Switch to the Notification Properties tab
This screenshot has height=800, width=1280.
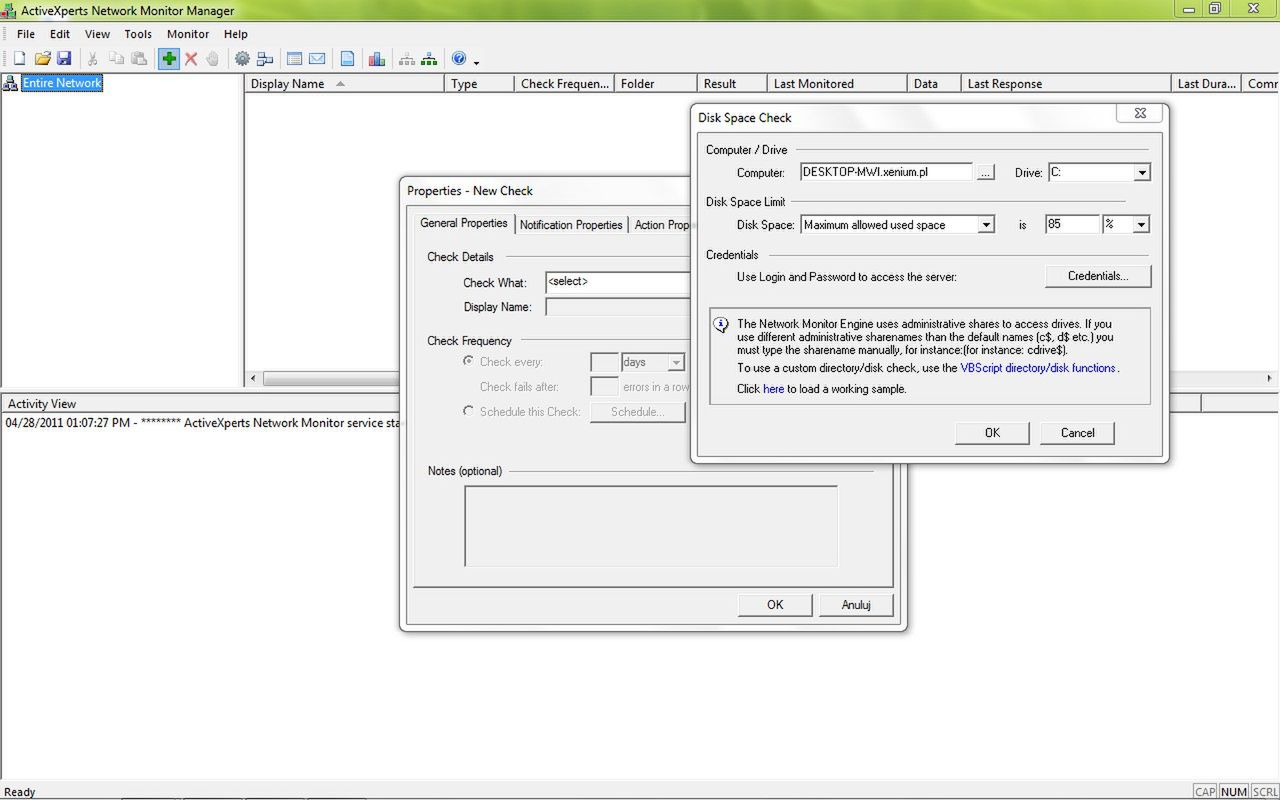[x=571, y=225]
